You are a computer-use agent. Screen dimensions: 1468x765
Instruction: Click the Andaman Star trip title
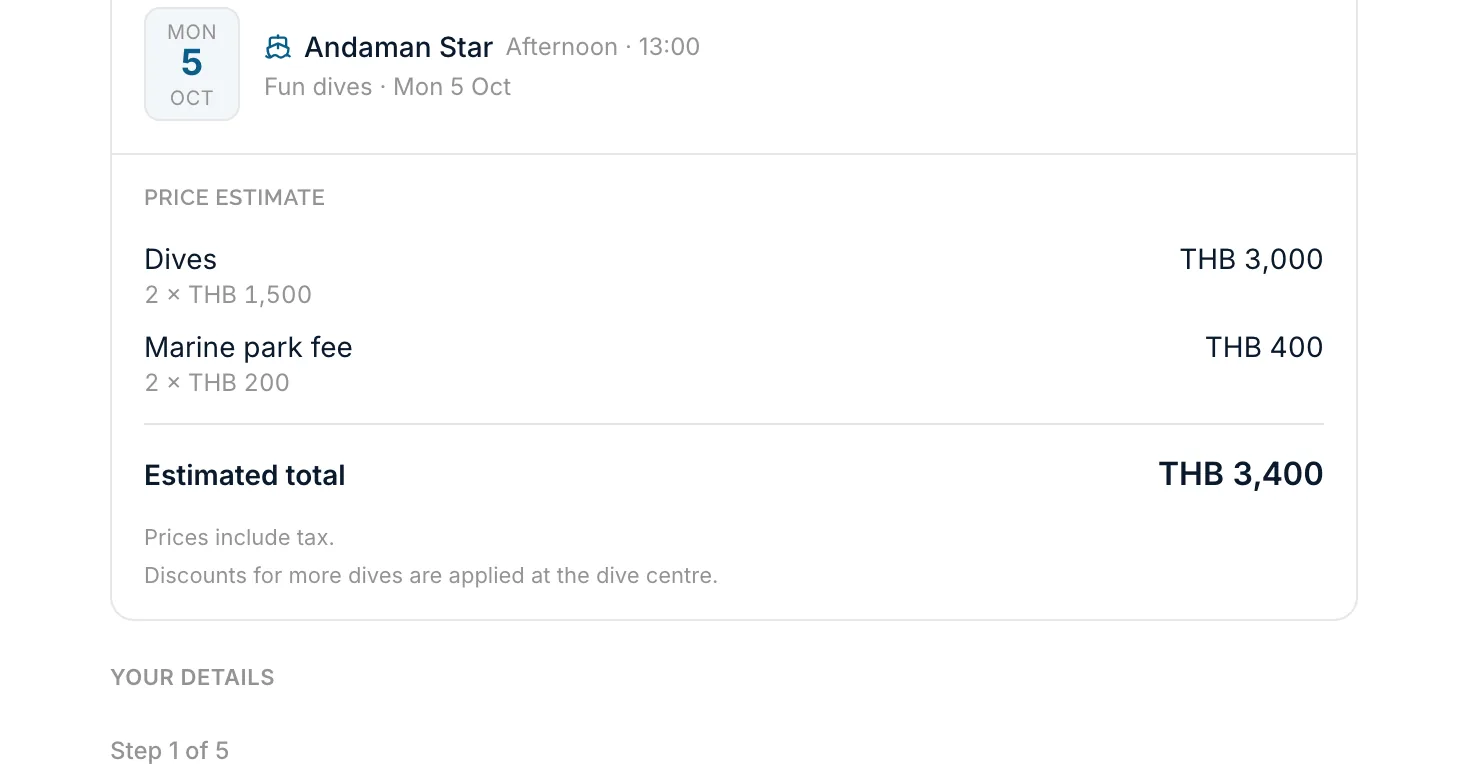(398, 47)
